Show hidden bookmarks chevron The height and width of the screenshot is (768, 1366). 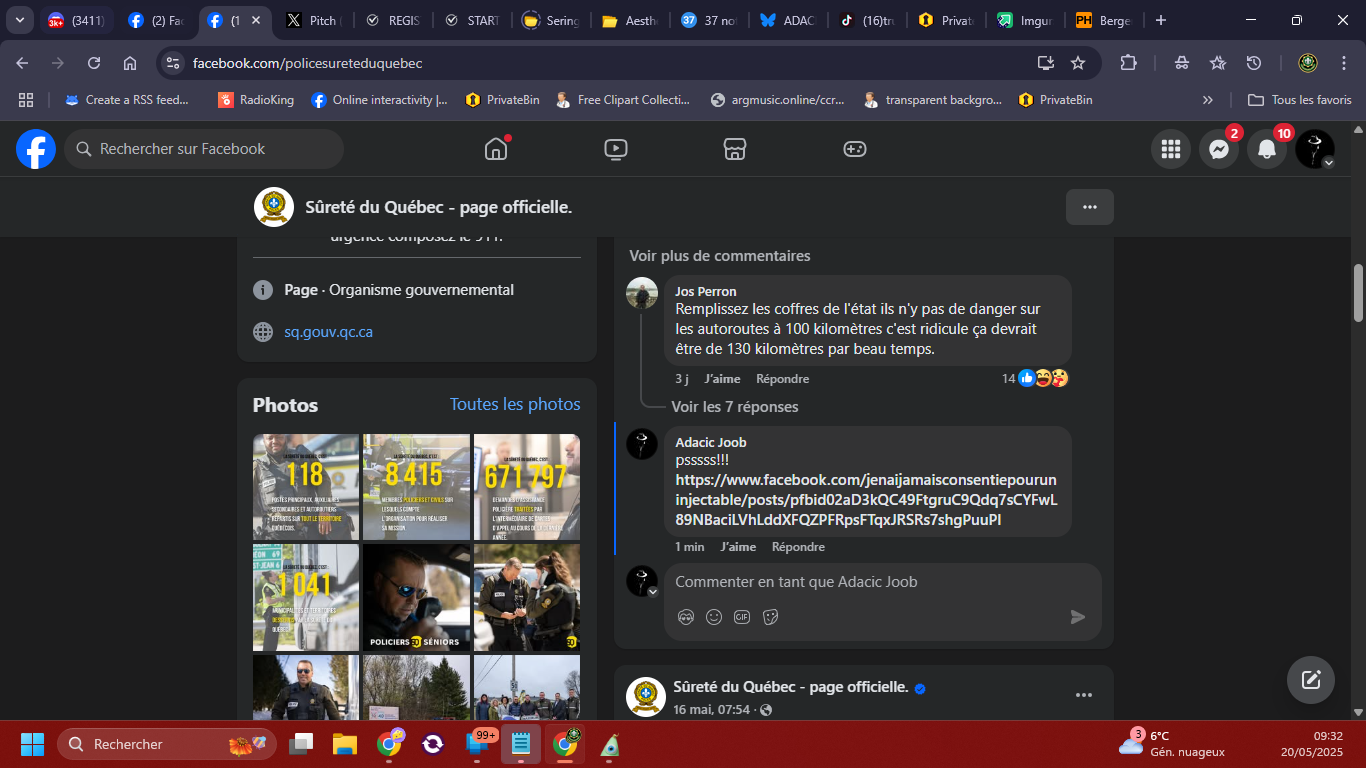1208,100
